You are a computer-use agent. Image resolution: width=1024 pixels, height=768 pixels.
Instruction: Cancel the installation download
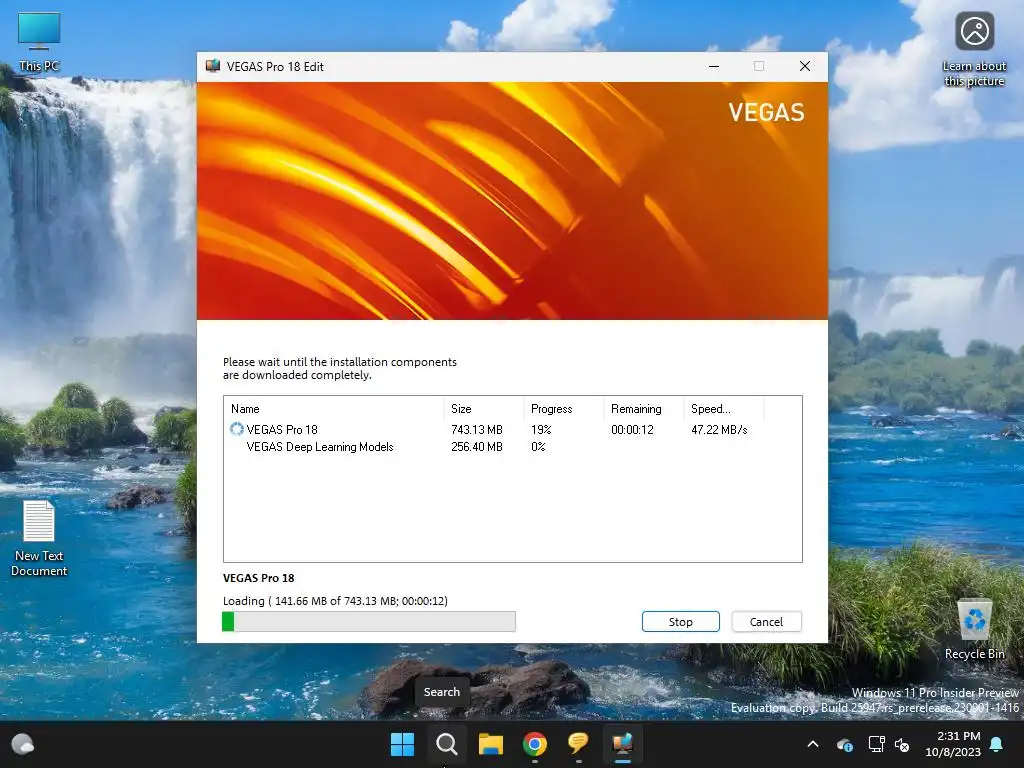766,622
